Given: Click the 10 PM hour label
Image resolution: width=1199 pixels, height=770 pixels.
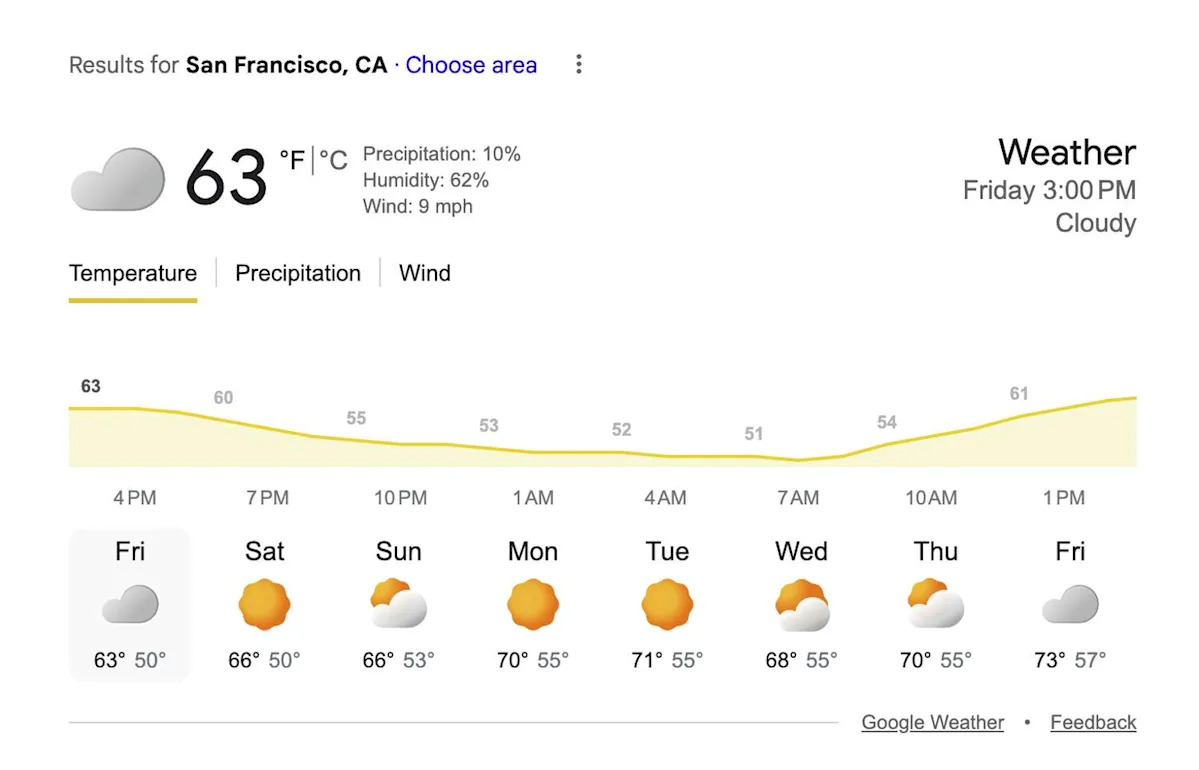Looking at the screenshot, I should click(400, 498).
